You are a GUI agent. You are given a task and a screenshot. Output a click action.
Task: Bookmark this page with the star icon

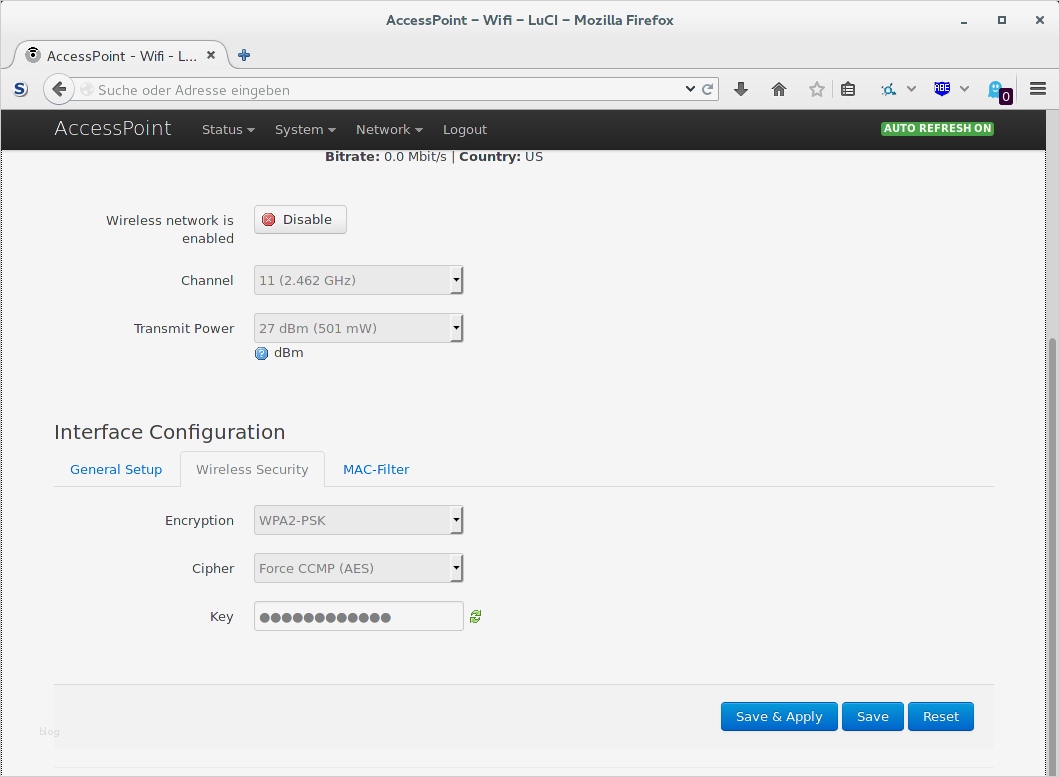[817, 89]
